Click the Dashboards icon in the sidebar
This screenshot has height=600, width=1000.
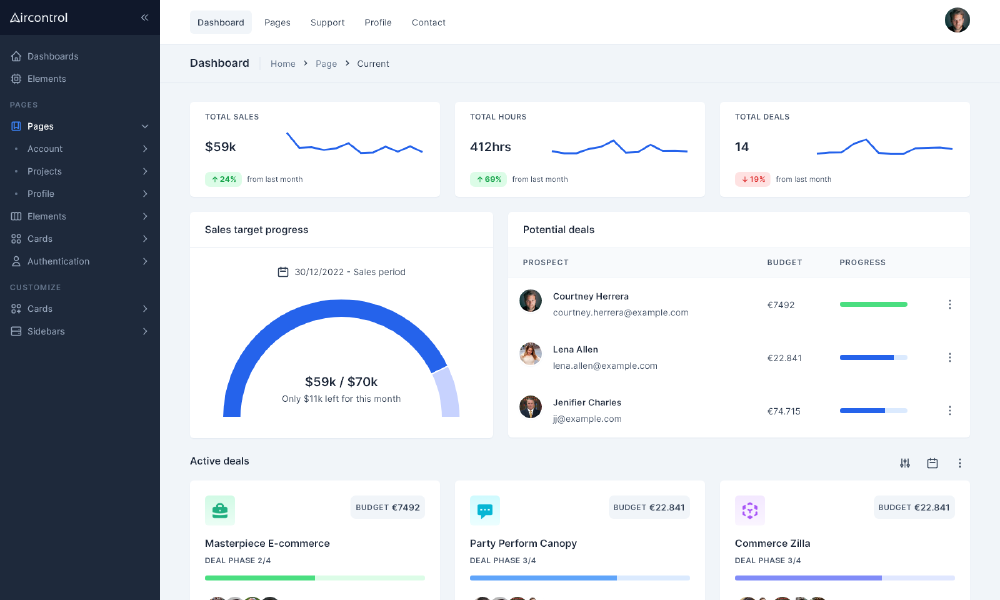click(14, 56)
